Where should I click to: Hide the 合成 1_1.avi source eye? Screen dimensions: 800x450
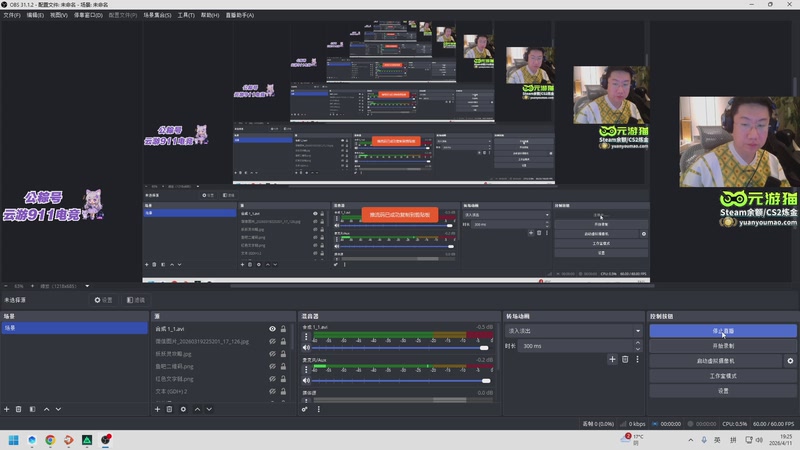pyautogui.click(x=272, y=329)
